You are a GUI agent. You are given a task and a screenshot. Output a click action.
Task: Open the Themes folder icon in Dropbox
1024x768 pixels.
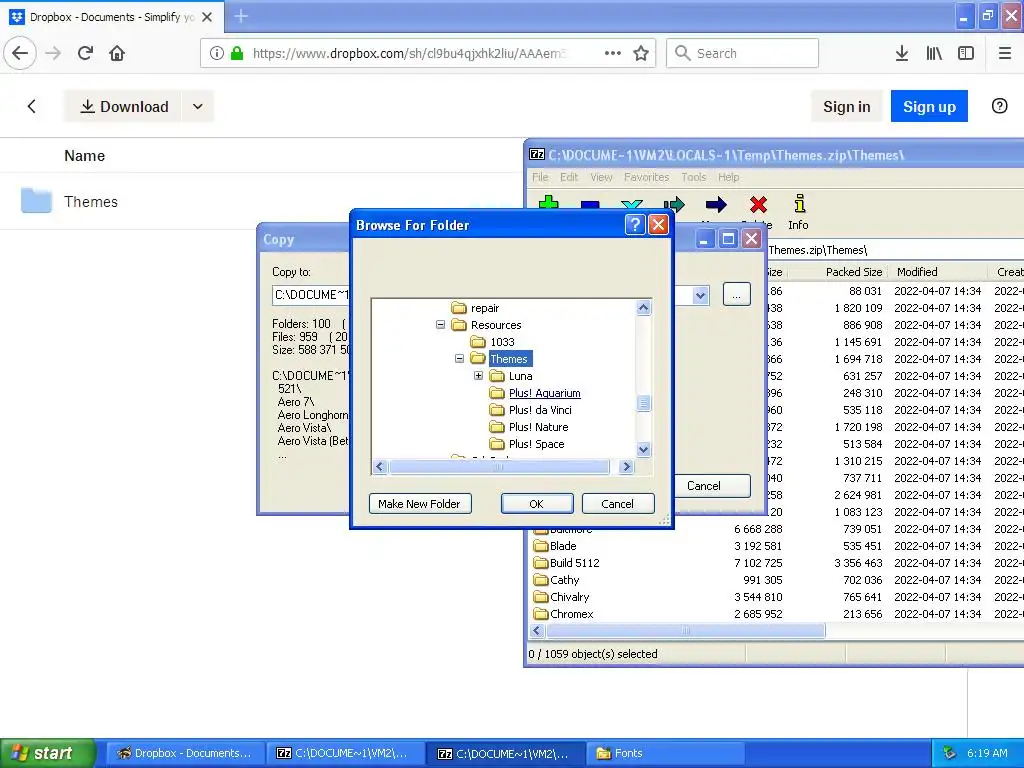coord(36,200)
